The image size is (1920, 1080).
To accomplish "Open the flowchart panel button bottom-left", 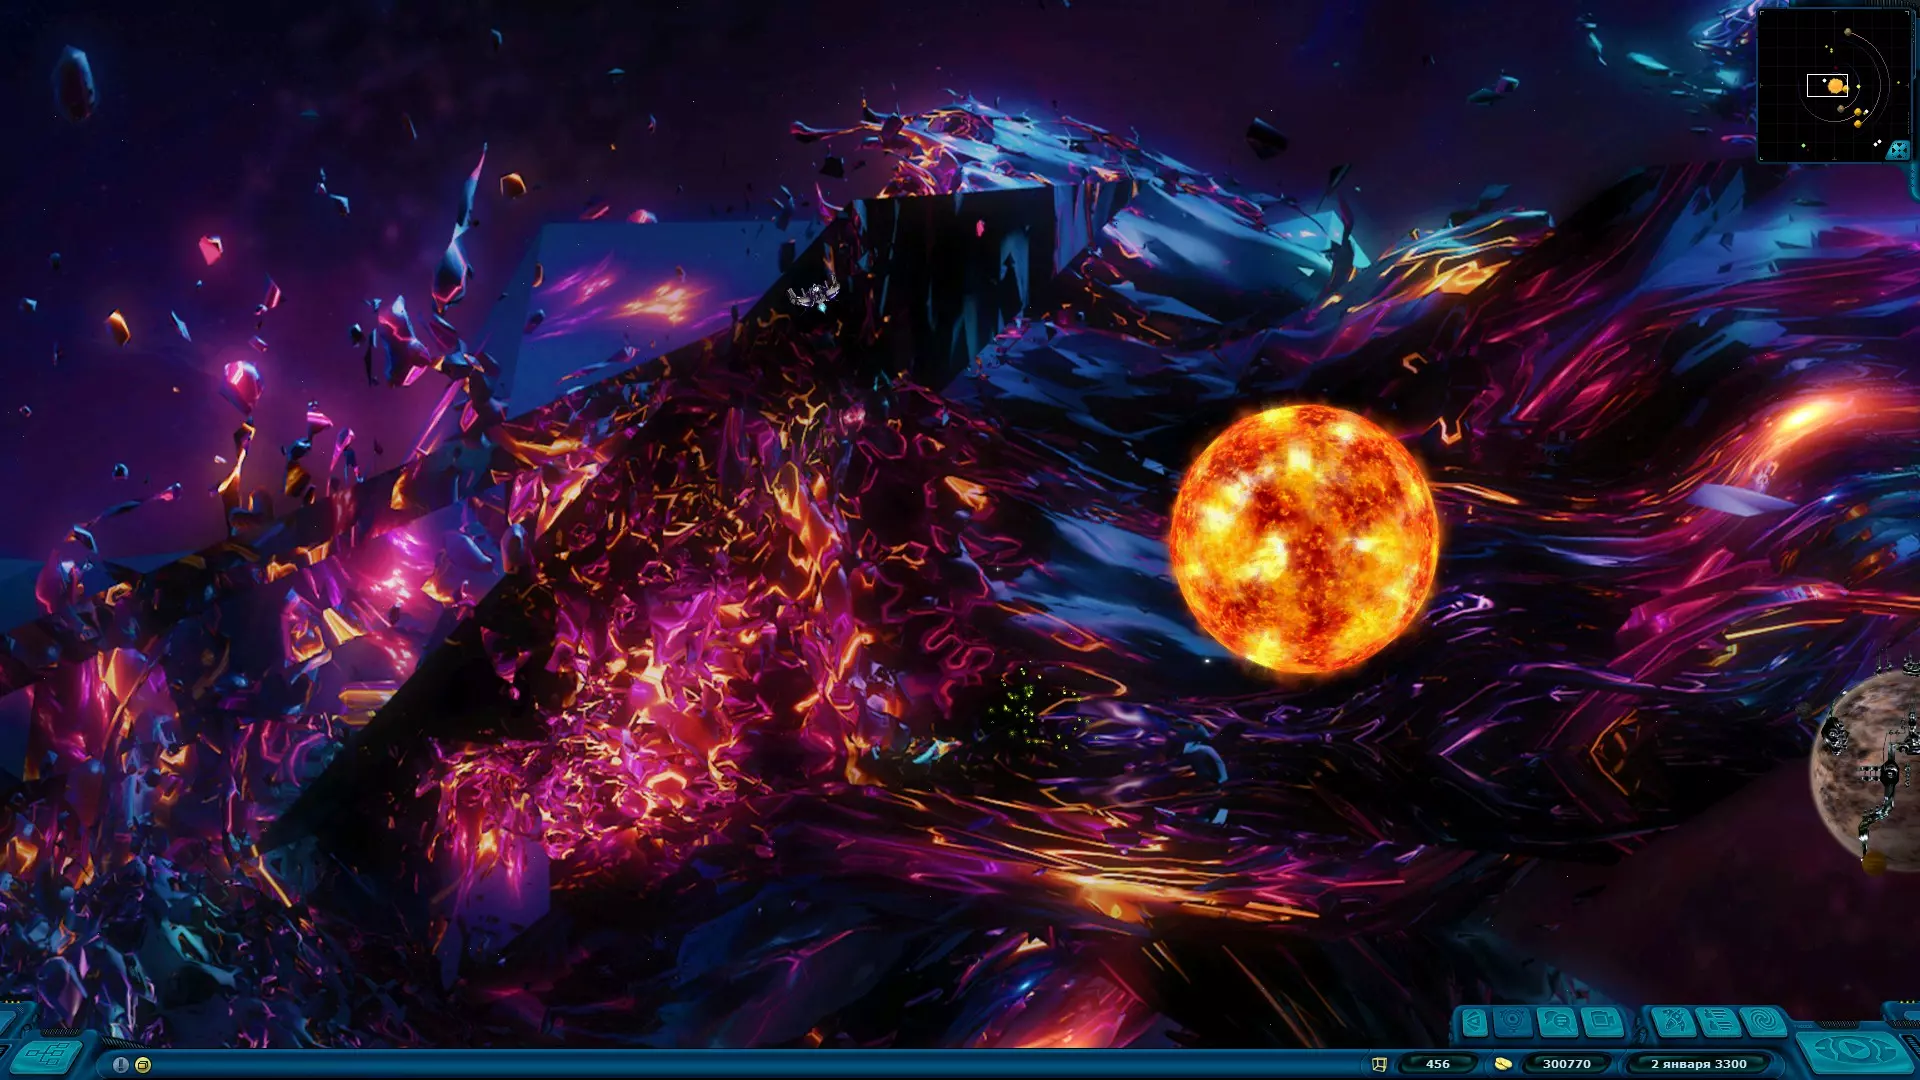I will pyautogui.click(x=46, y=1054).
